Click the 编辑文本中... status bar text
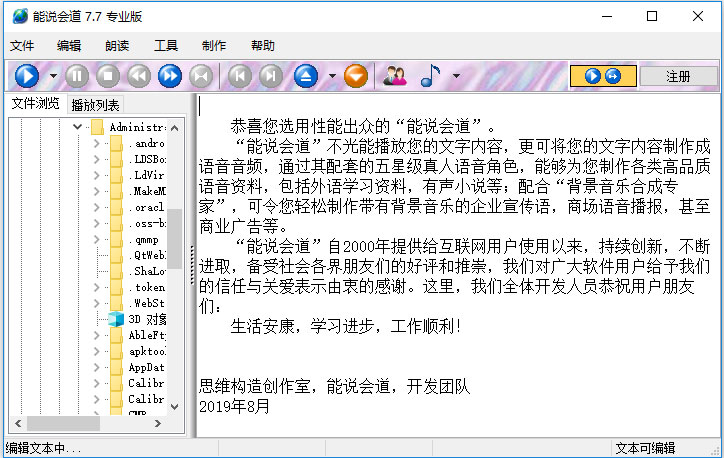This screenshot has height=458, width=724. [43, 448]
